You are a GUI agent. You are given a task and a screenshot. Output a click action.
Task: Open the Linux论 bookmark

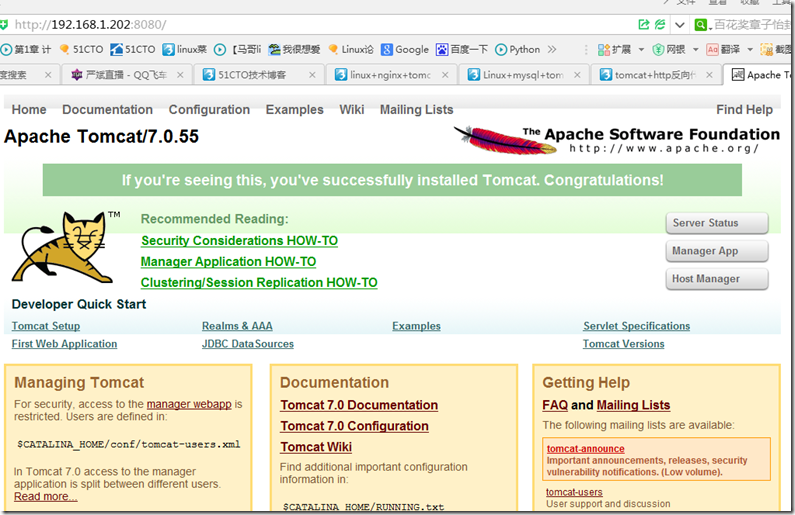tap(351, 49)
